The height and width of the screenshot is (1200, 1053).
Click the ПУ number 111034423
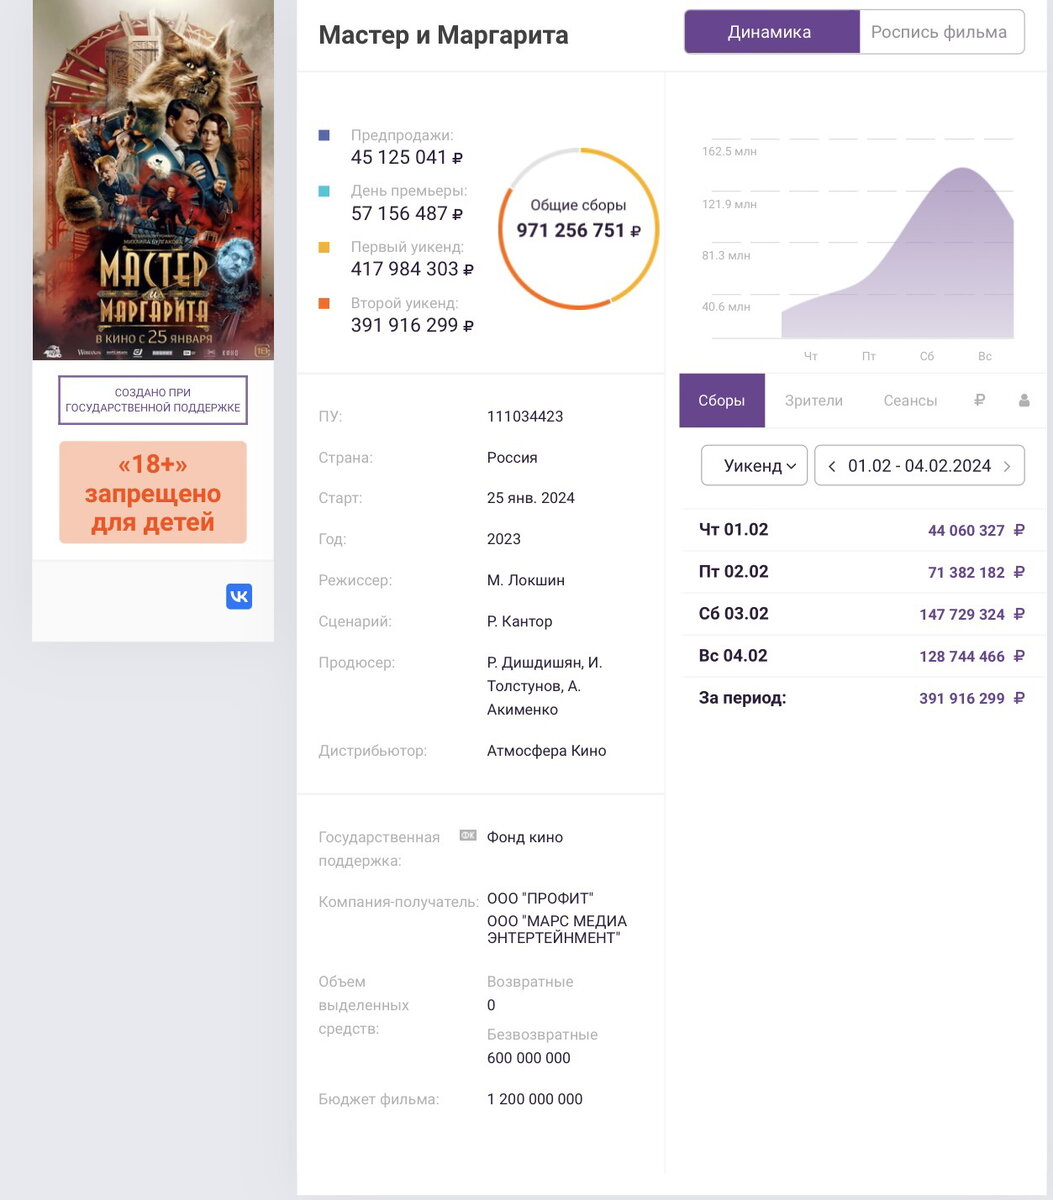pos(525,416)
